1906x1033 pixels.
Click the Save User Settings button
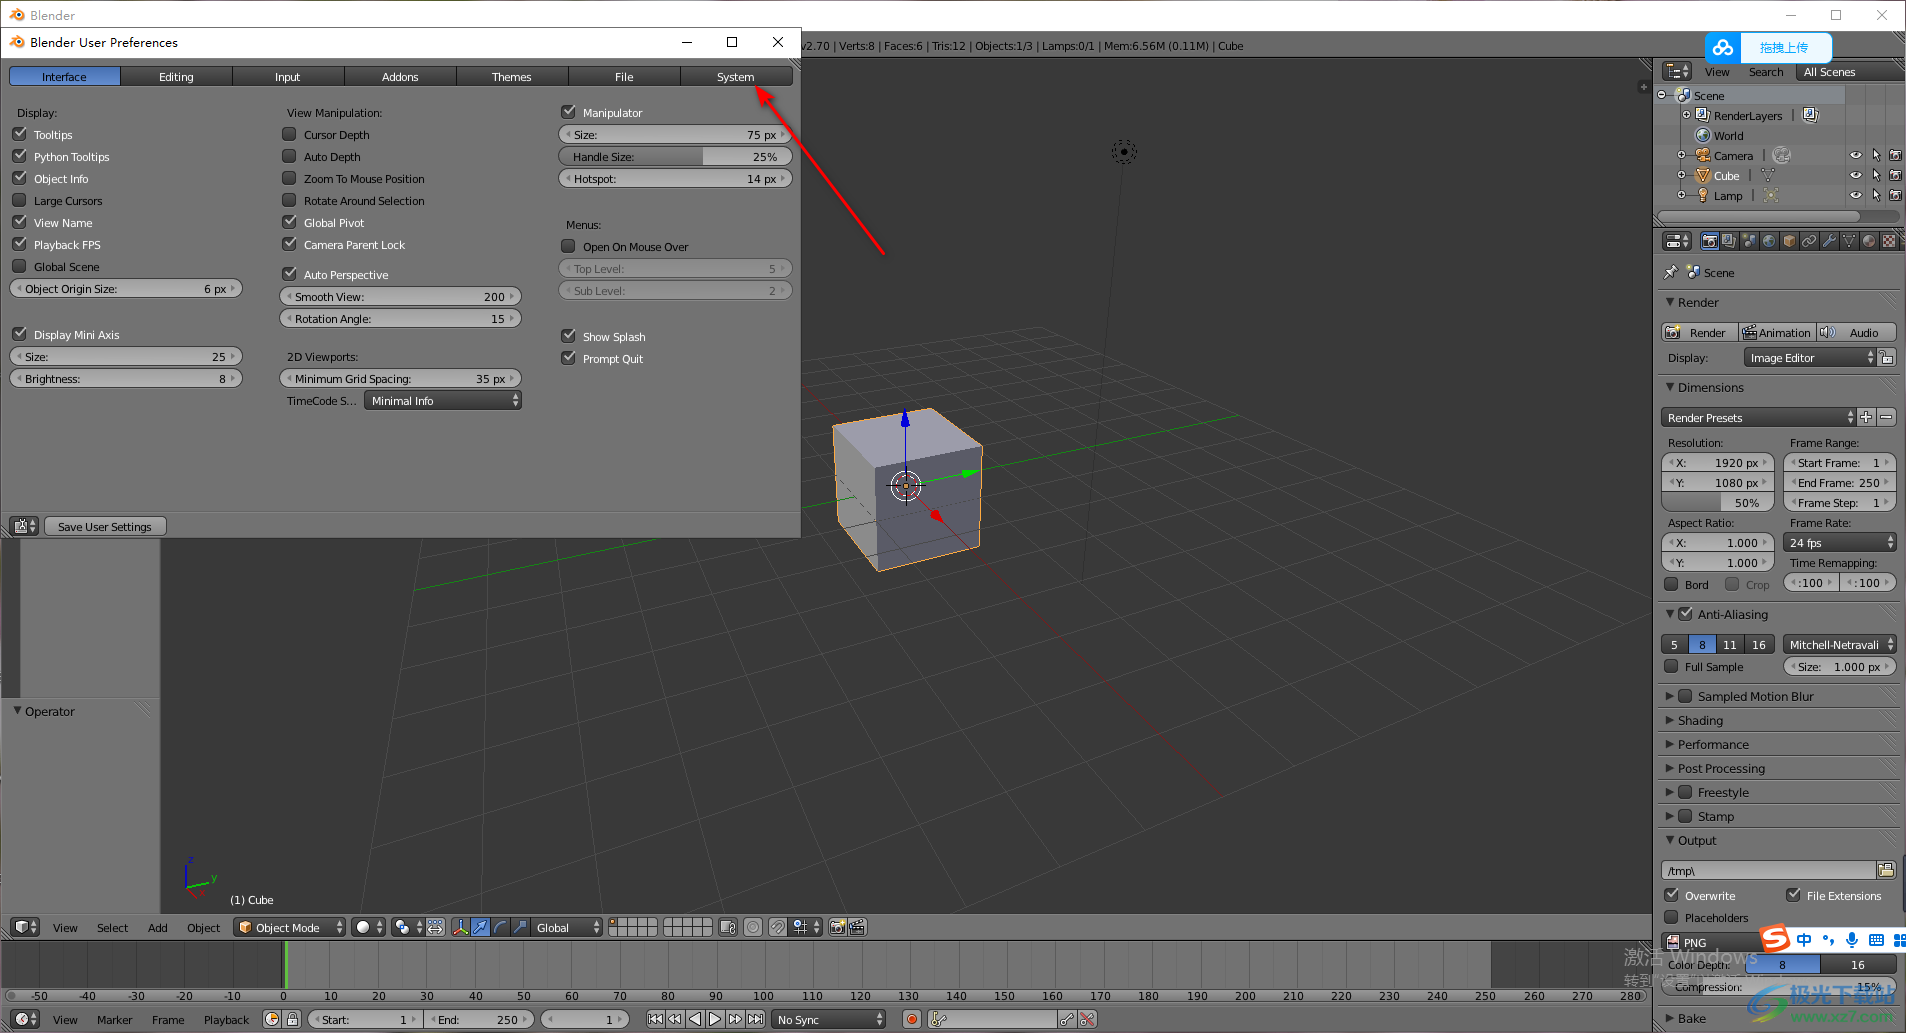coord(105,526)
